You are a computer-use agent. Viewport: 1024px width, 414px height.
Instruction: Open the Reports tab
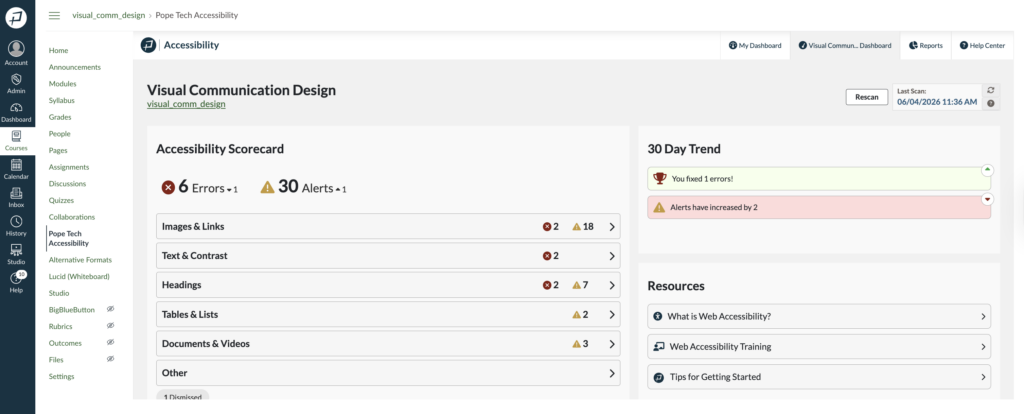pos(926,46)
